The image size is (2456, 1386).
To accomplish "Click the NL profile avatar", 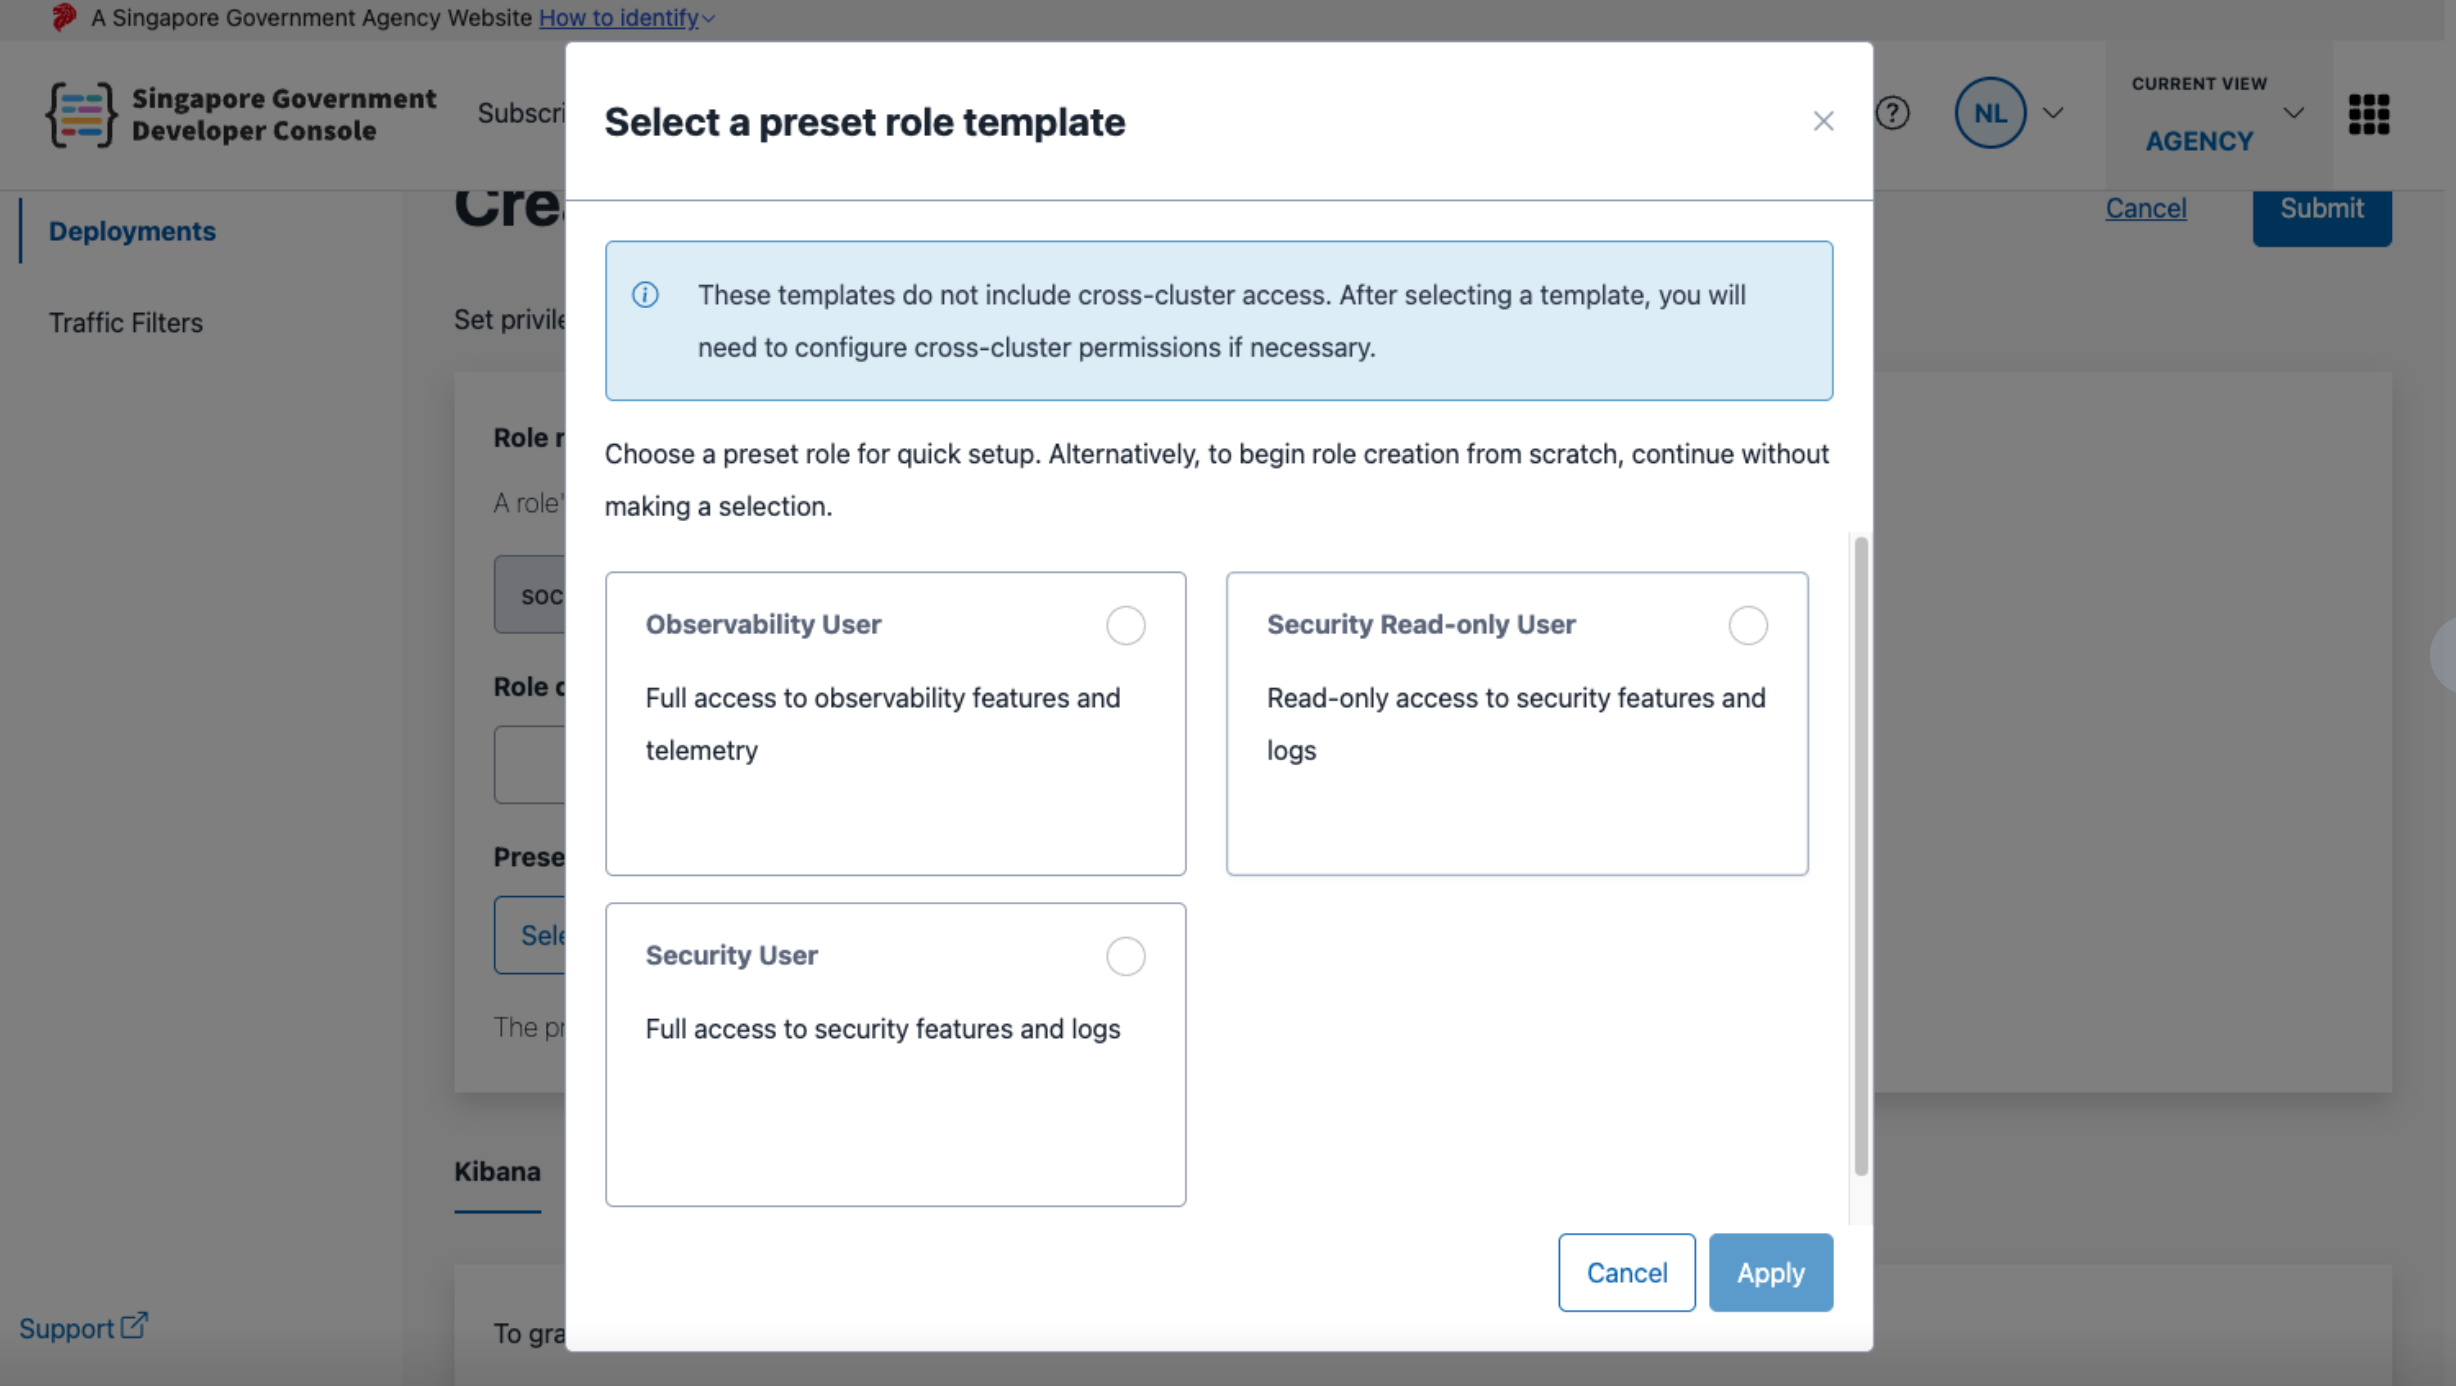I will point(1989,113).
